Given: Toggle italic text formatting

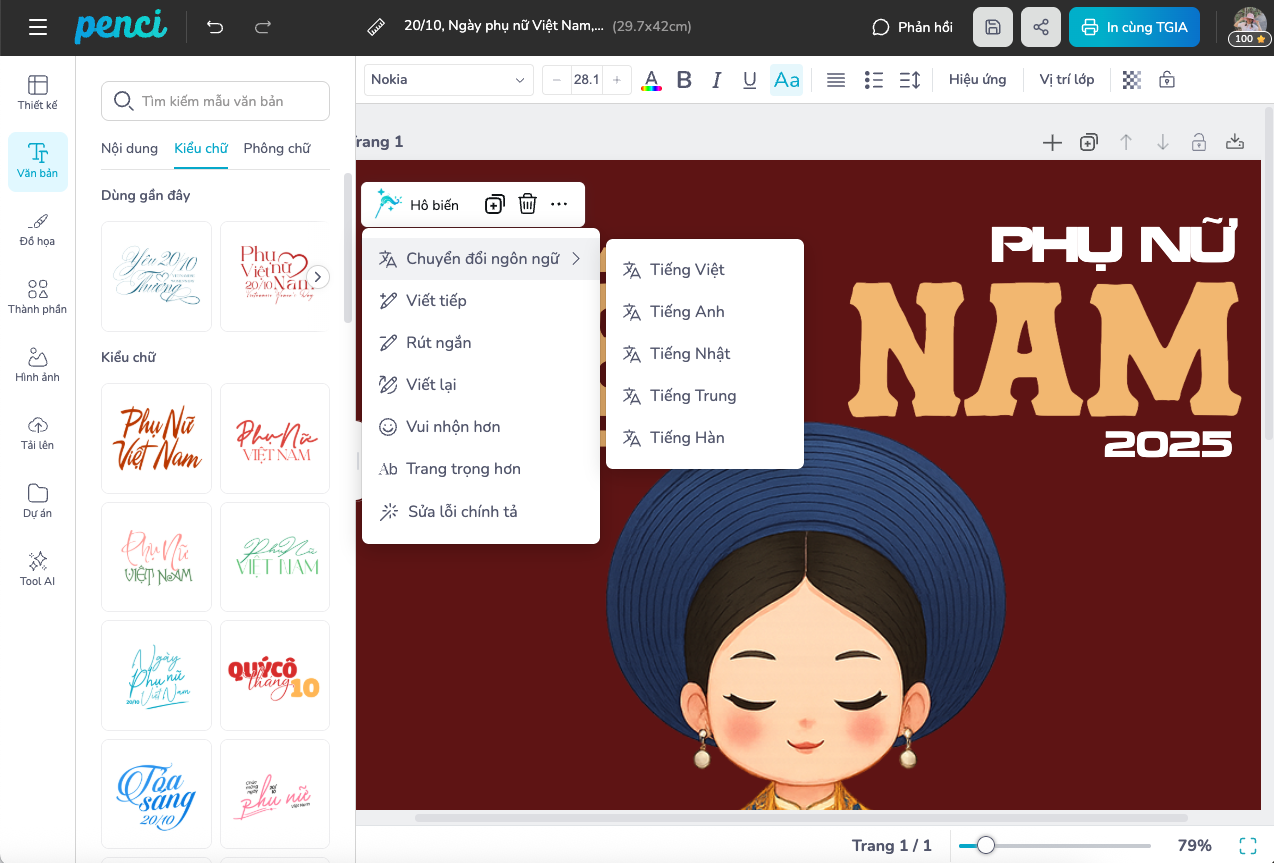Looking at the screenshot, I should pyautogui.click(x=716, y=80).
